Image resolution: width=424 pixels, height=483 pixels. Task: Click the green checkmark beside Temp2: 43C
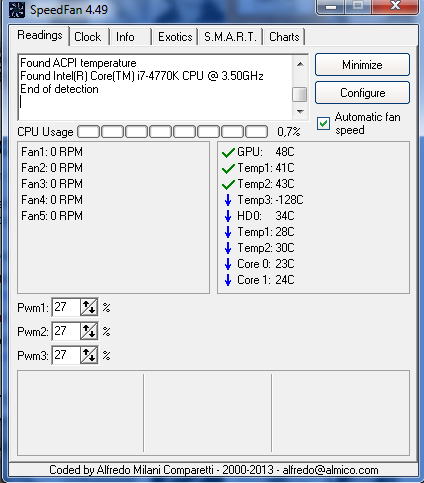coord(228,185)
